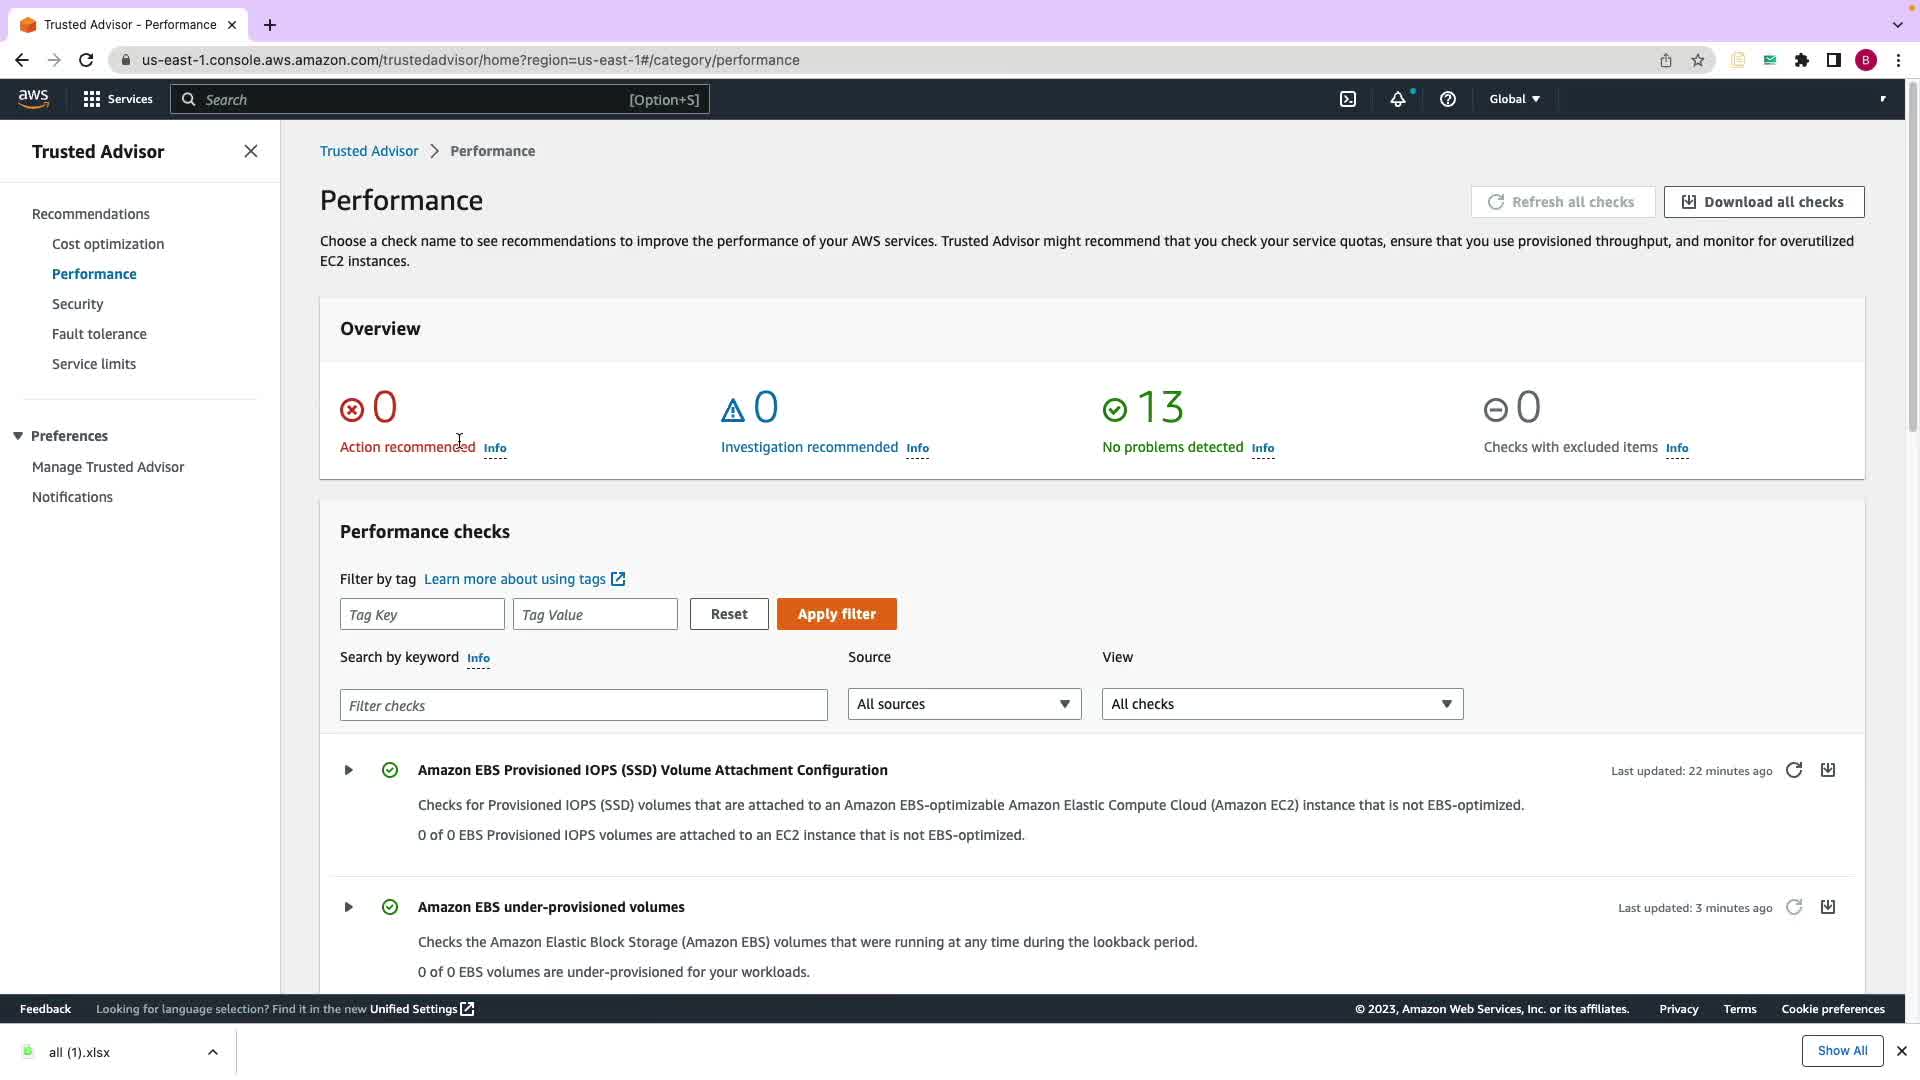
Task: Close the Trusted Advisor side panel
Action: 251,151
